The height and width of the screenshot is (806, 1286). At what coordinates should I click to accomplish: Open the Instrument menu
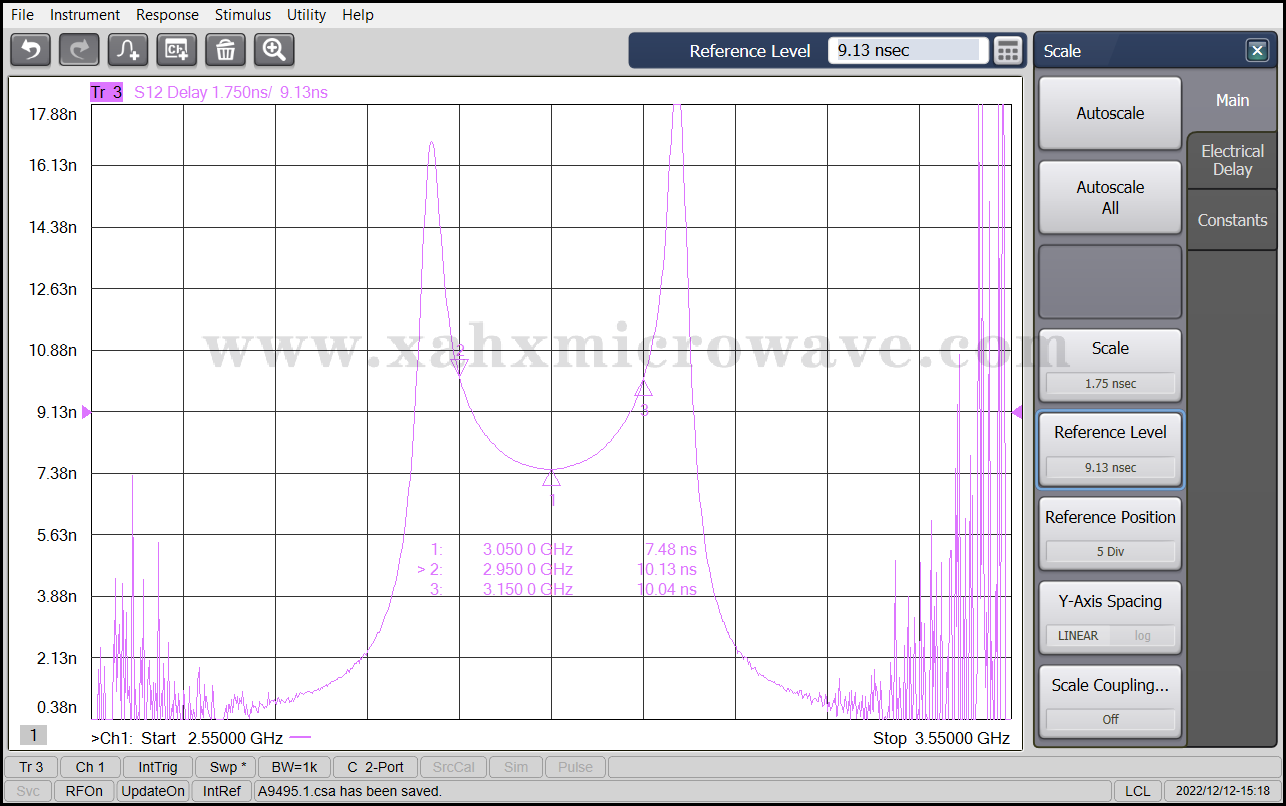(x=85, y=15)
